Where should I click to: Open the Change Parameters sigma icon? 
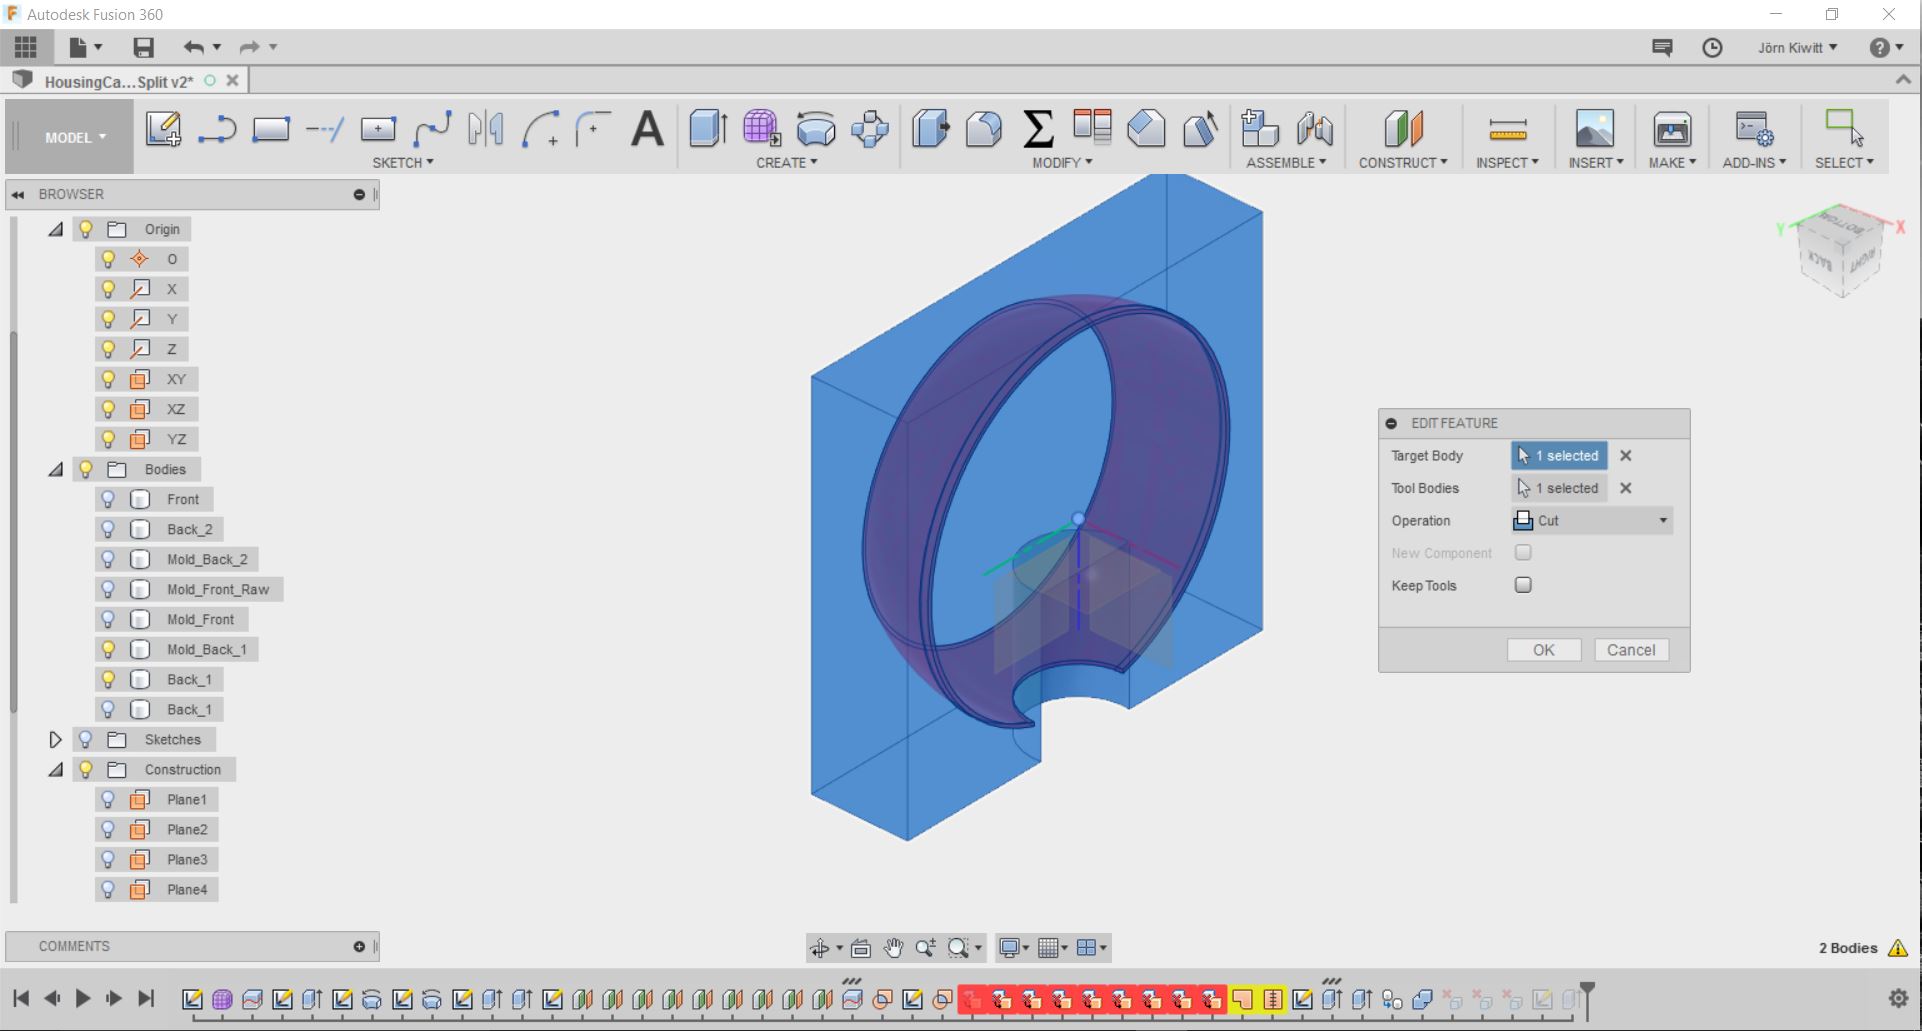click(x=1038, y=129)
